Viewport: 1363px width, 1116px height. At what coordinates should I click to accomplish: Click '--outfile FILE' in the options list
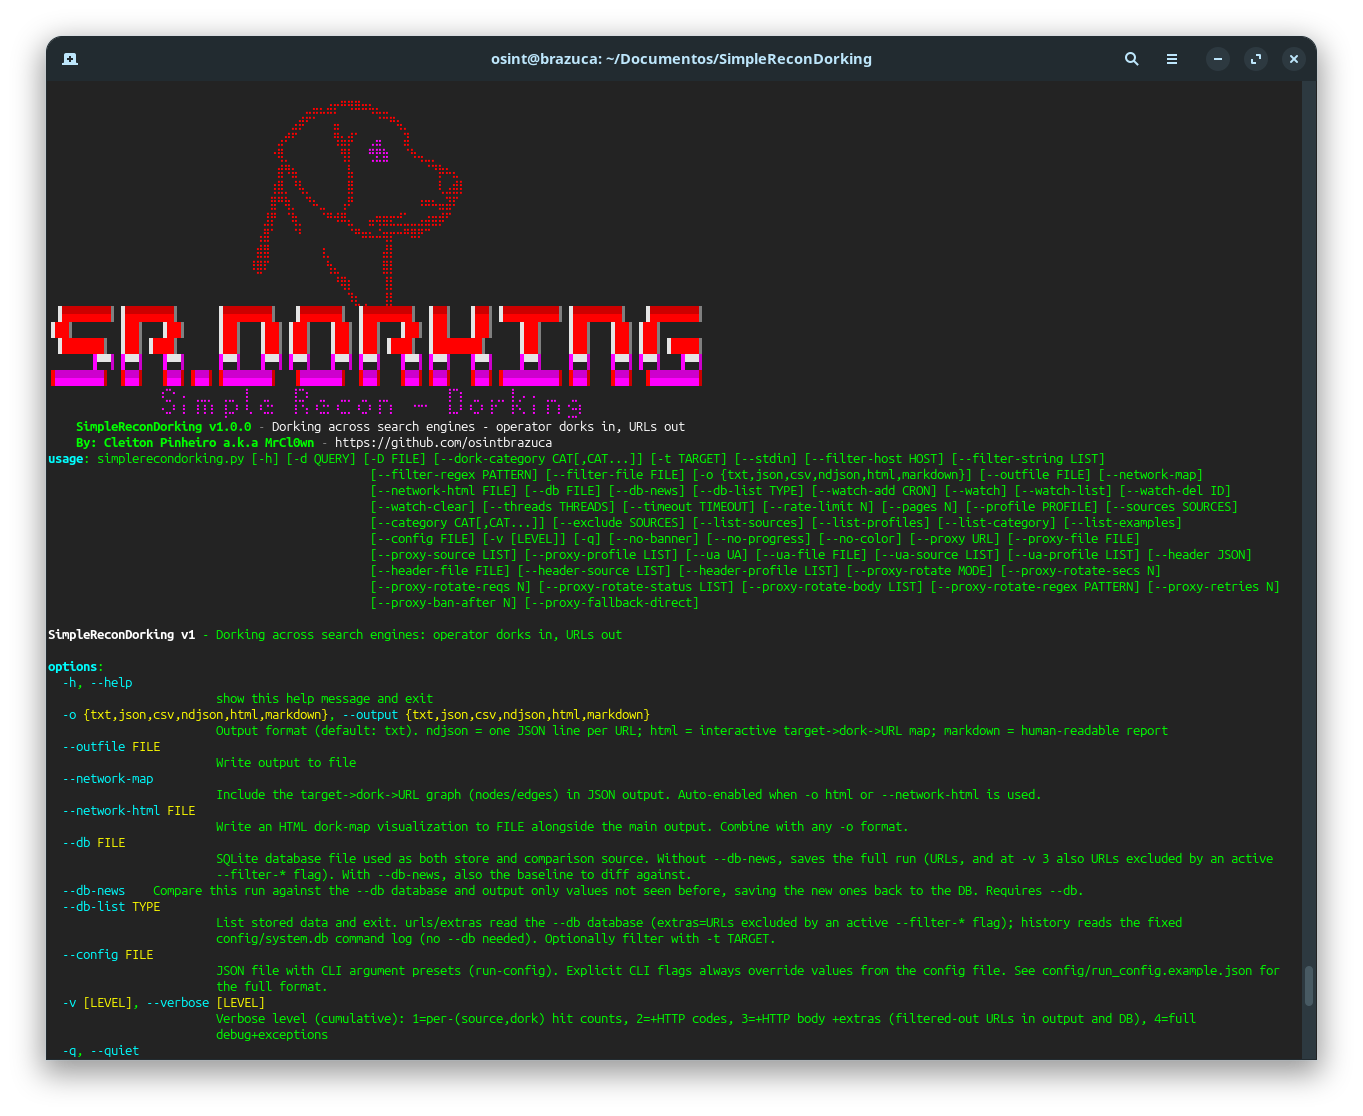(x=111, y=747)
